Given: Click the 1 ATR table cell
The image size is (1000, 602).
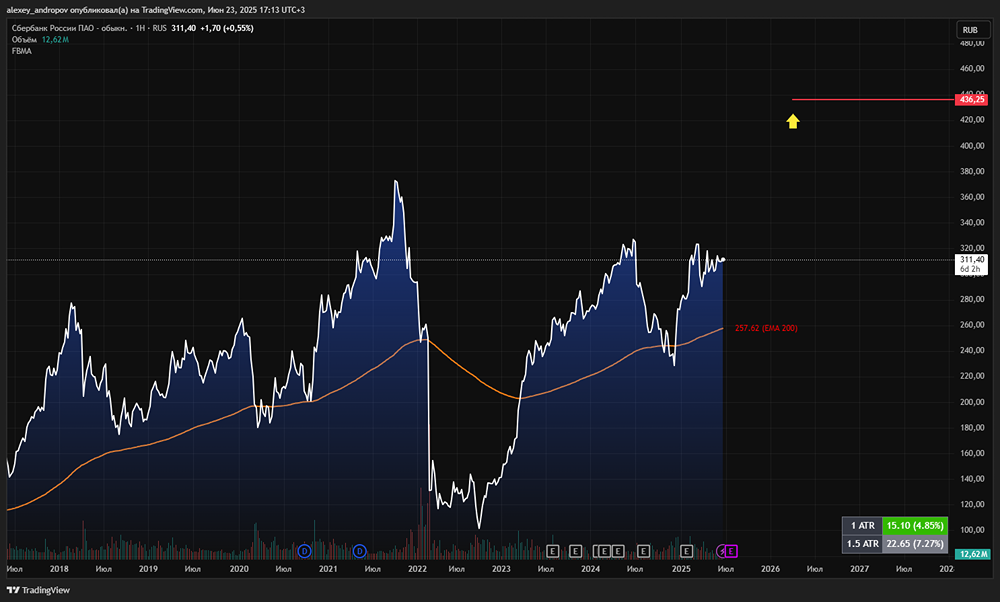Looking at the screenshot, I should pyautogui.click(x=862, y=525).
